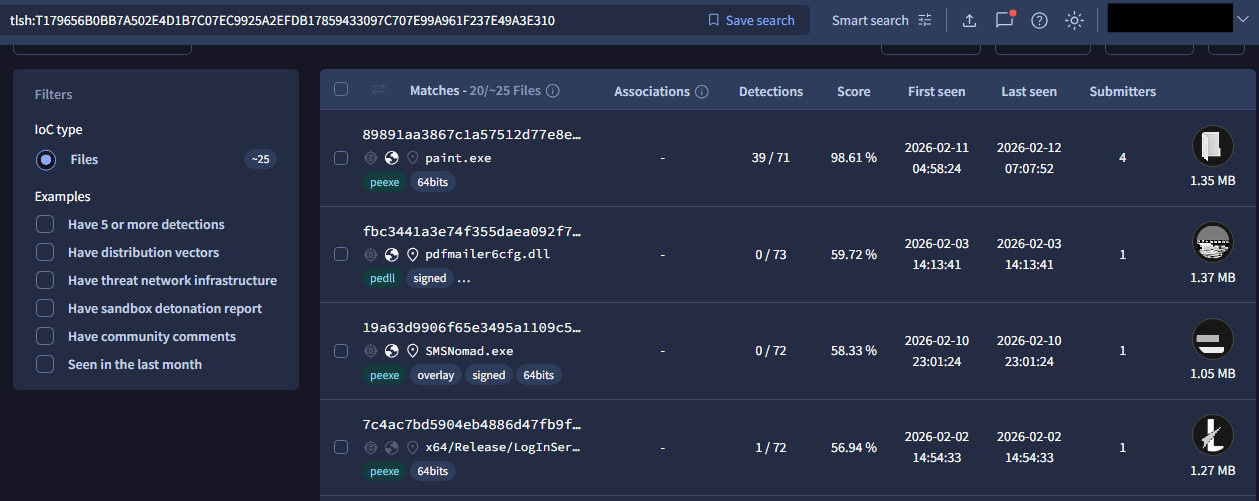The image size is (1259, 501).
Task: Enable Have 5 or more detections filter
Action: [x=45, y=225]
